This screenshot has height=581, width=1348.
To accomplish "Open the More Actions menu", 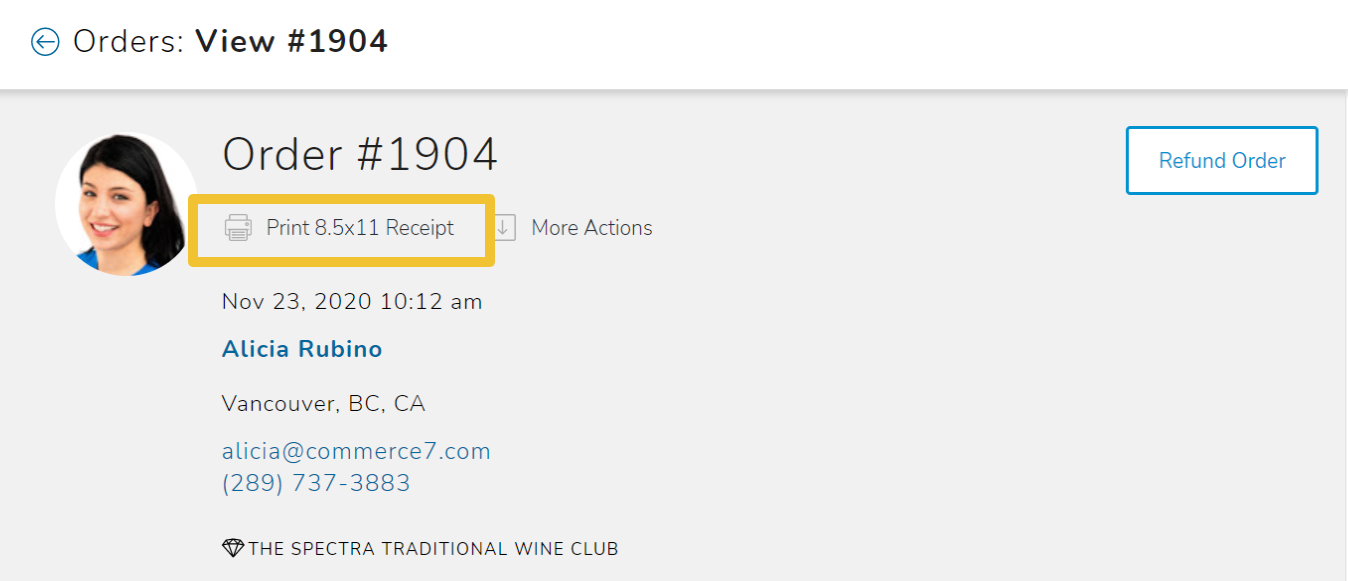I will pos(591,228).
